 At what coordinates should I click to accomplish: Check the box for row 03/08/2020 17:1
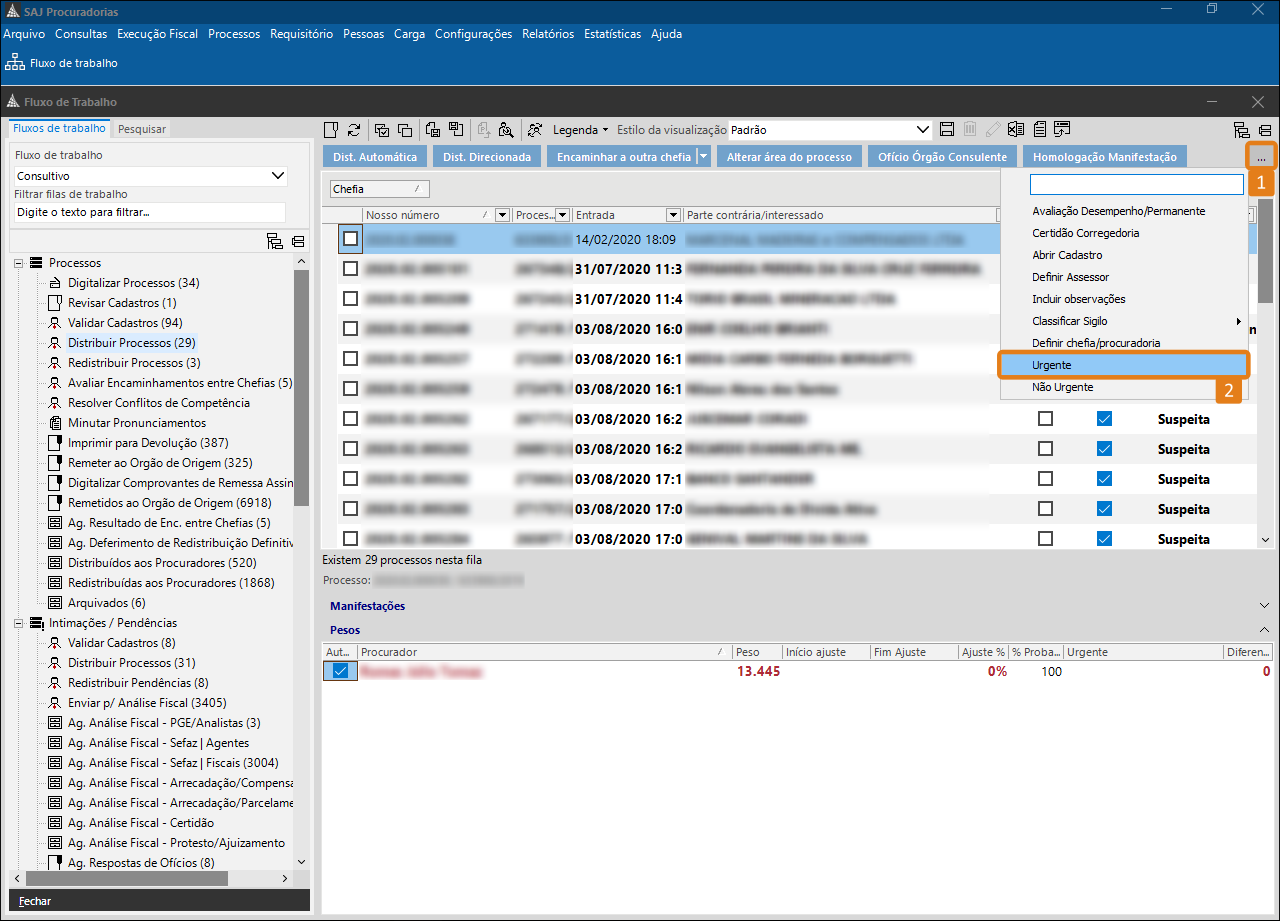coord(350,478)
